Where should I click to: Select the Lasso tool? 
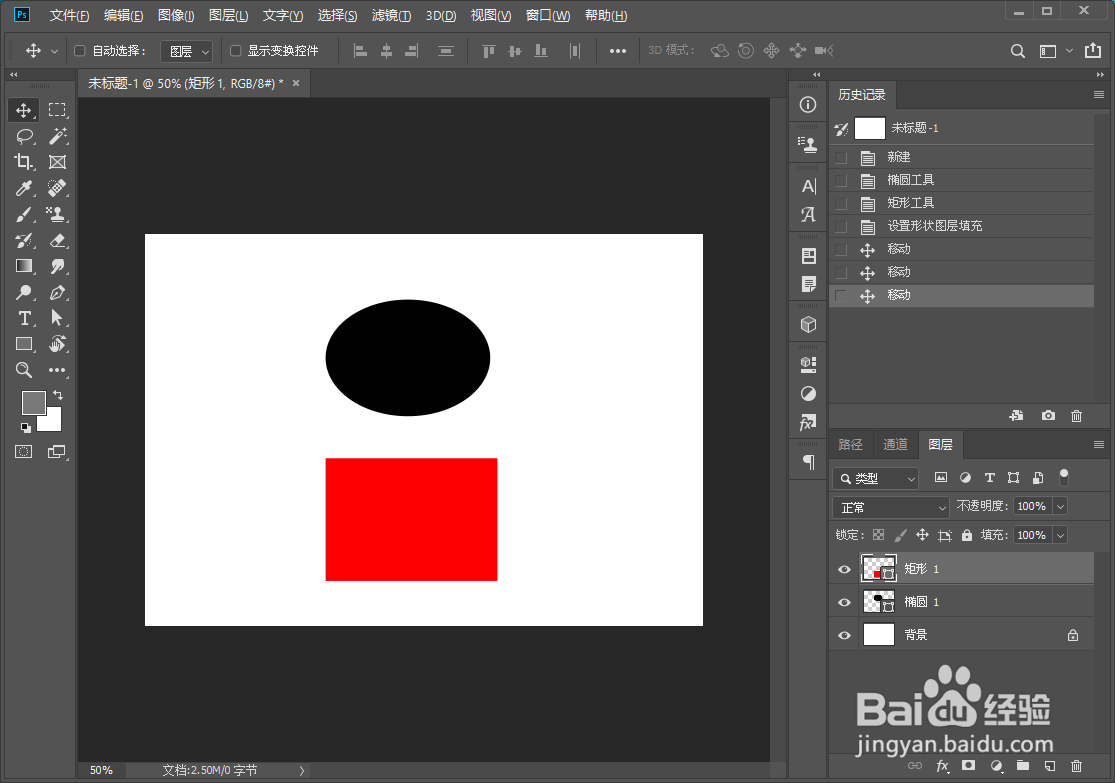point(23,136)
